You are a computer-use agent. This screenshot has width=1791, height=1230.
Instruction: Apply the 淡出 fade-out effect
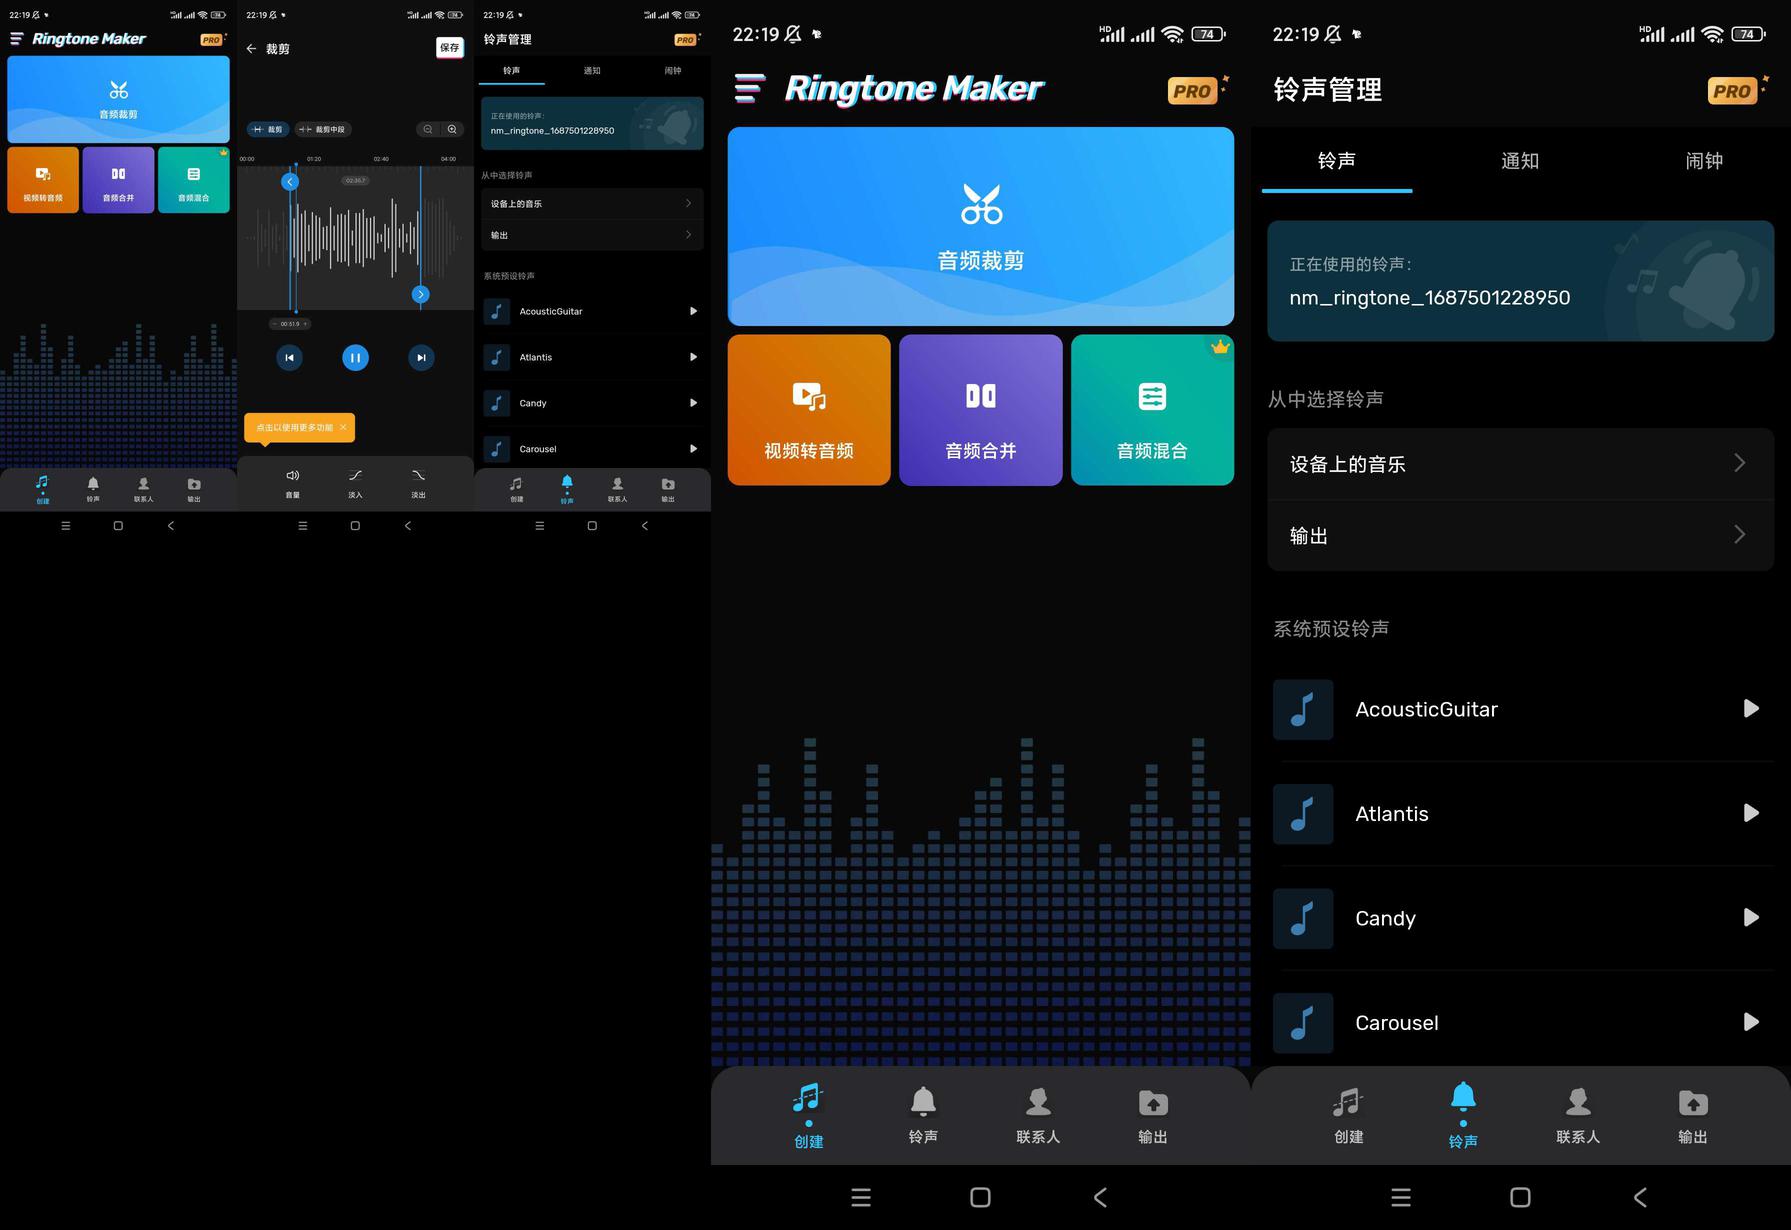[x=418, y=482]
